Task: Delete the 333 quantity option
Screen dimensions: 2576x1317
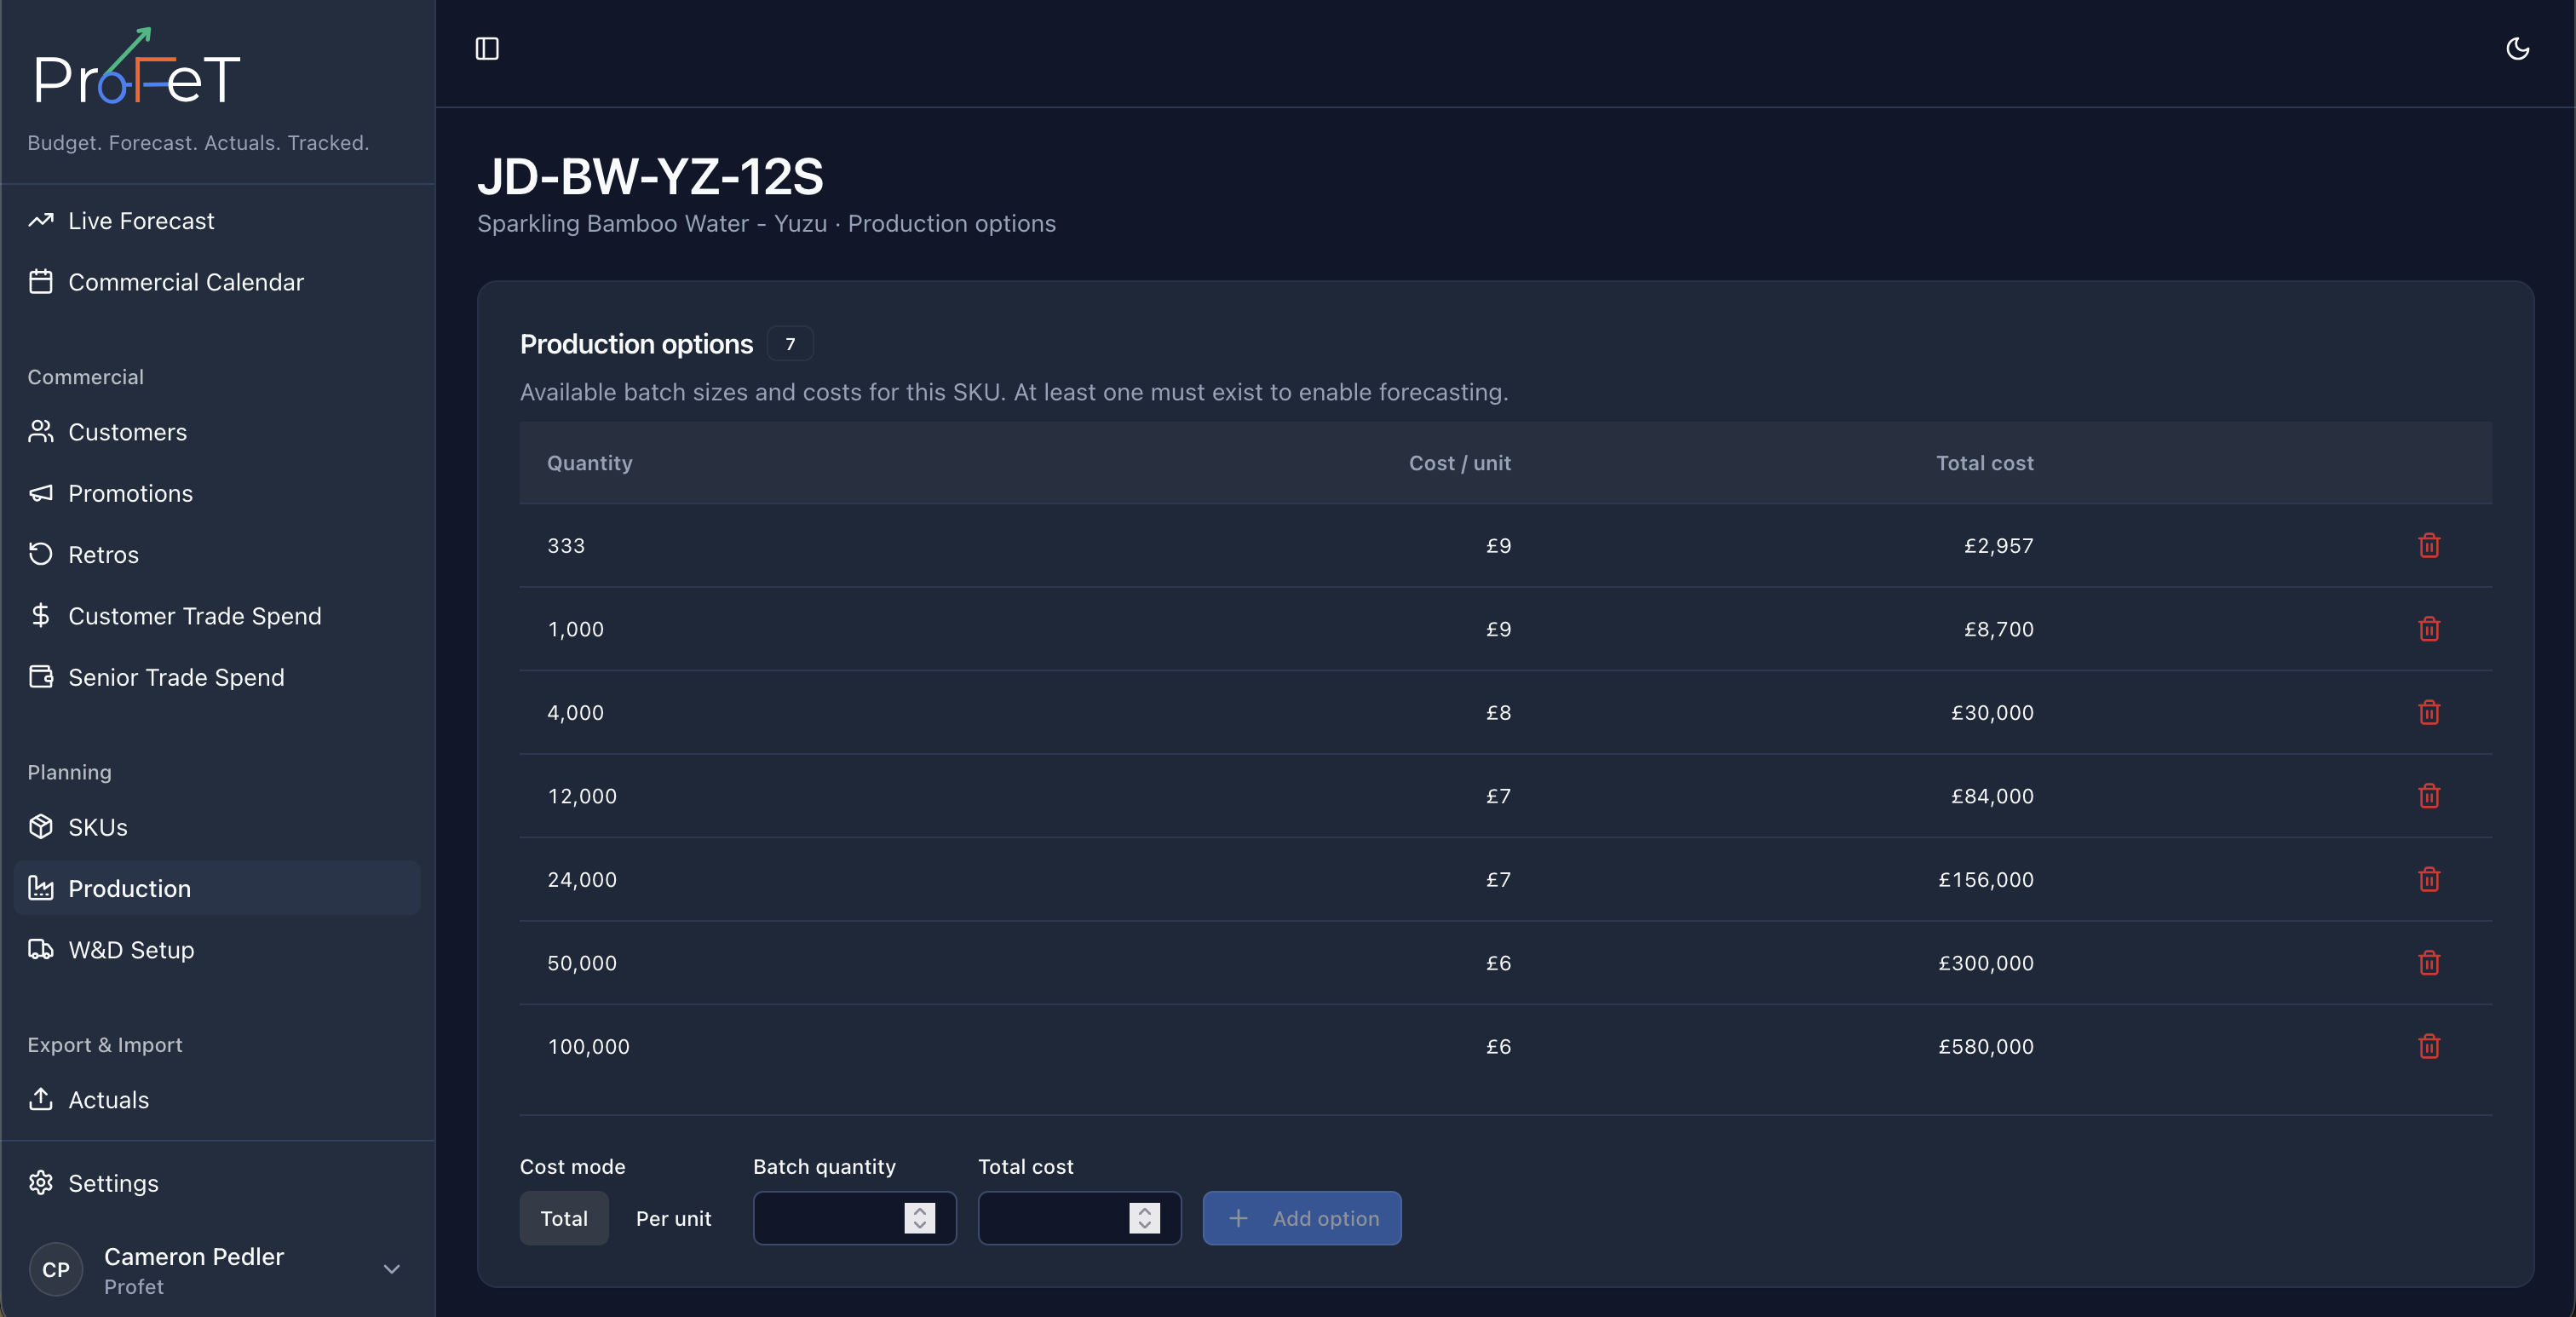Action: (2429, 545)
